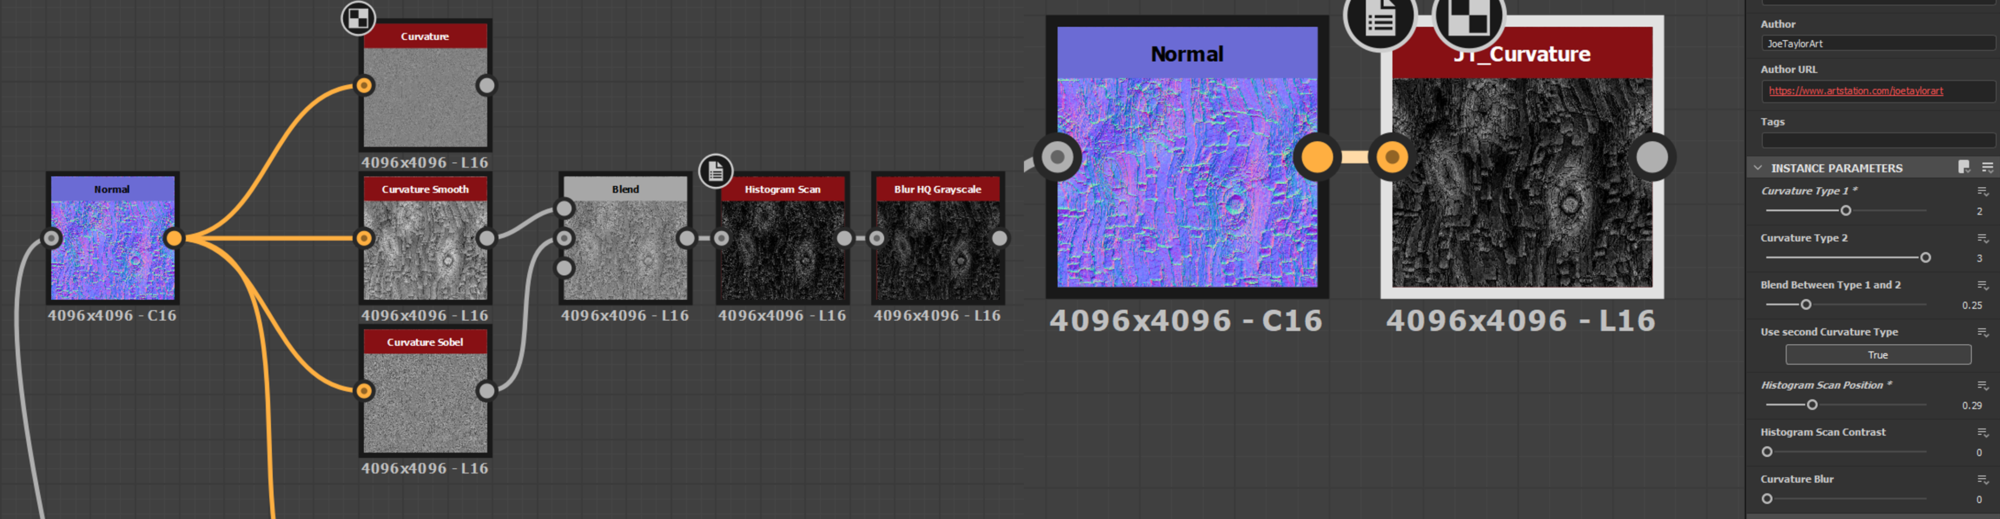Click the input connector of Curvature Sobel
Screen dimensions: 2000x519
click(365, 391)
